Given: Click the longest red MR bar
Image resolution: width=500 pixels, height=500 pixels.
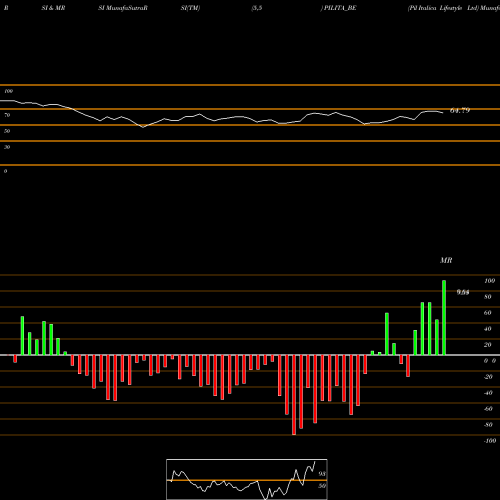Looking at the screenshot, I should (294, 395).
